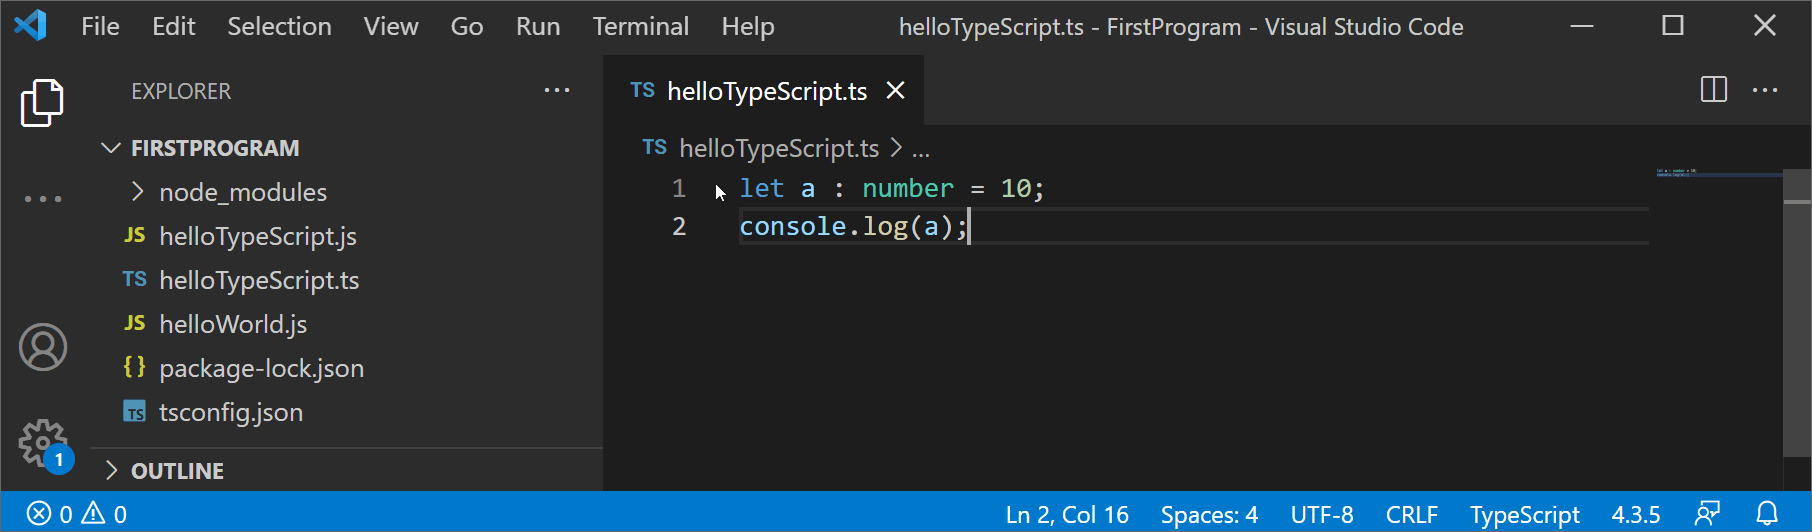Open editor More Actions ellipsis menu
The width and height of the screenshot is (1812, 532).
pyautogui.click(x=1765, y=90)
